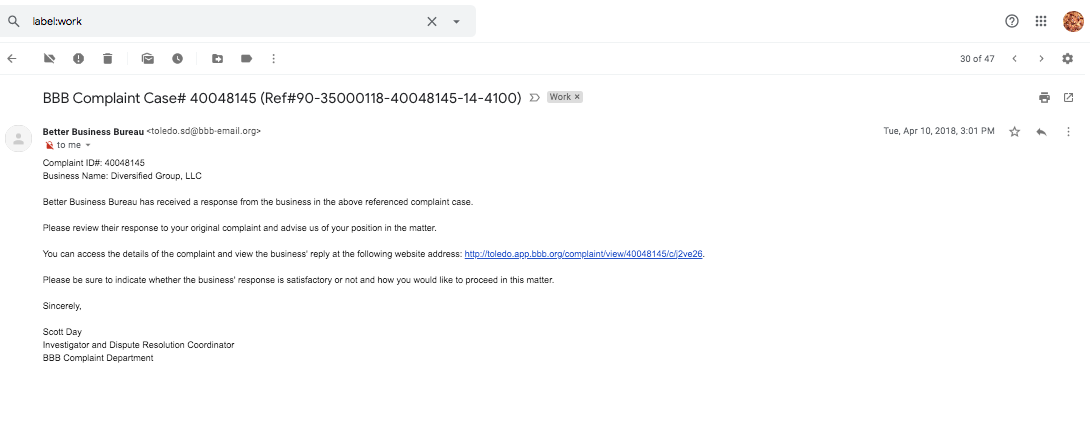Click in the label:work search field
1090x441 pixels.
click(220, 21)
